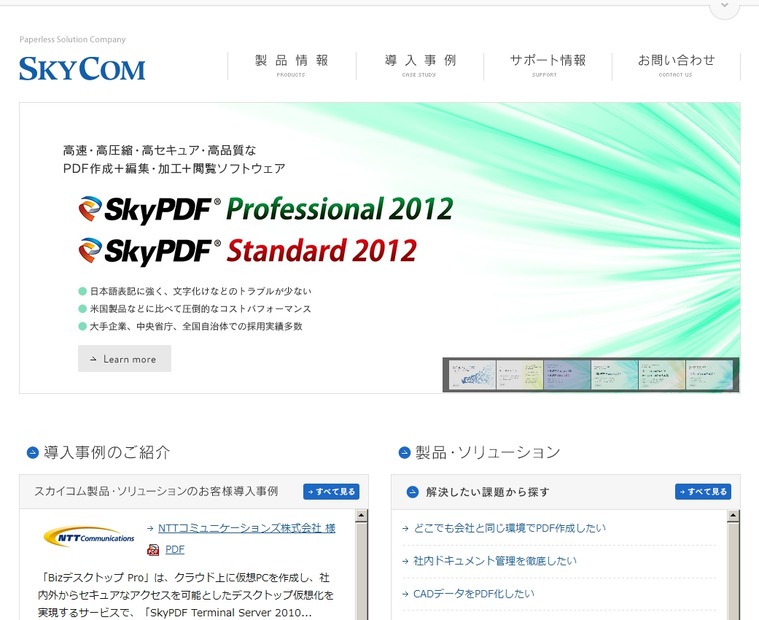Click the 大手企業、中央省庁 bullet text
Image resolution: width=759 pixels, height=620 pixels.
point(196,326)
